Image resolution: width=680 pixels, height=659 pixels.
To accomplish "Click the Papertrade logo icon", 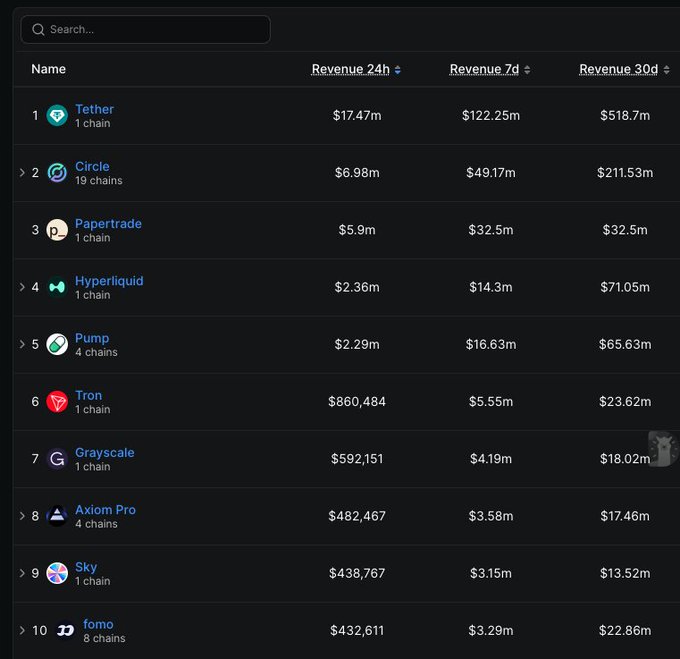I will click(x=57, y=230).
